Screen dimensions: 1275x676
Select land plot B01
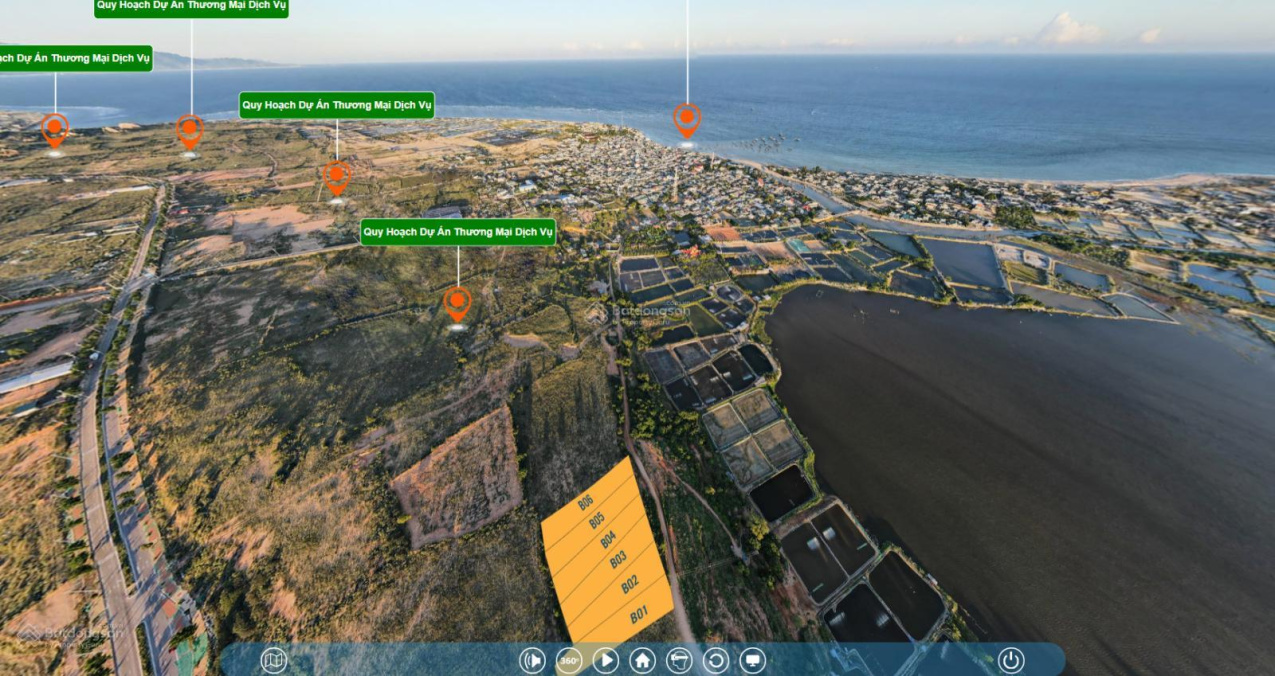637,614
